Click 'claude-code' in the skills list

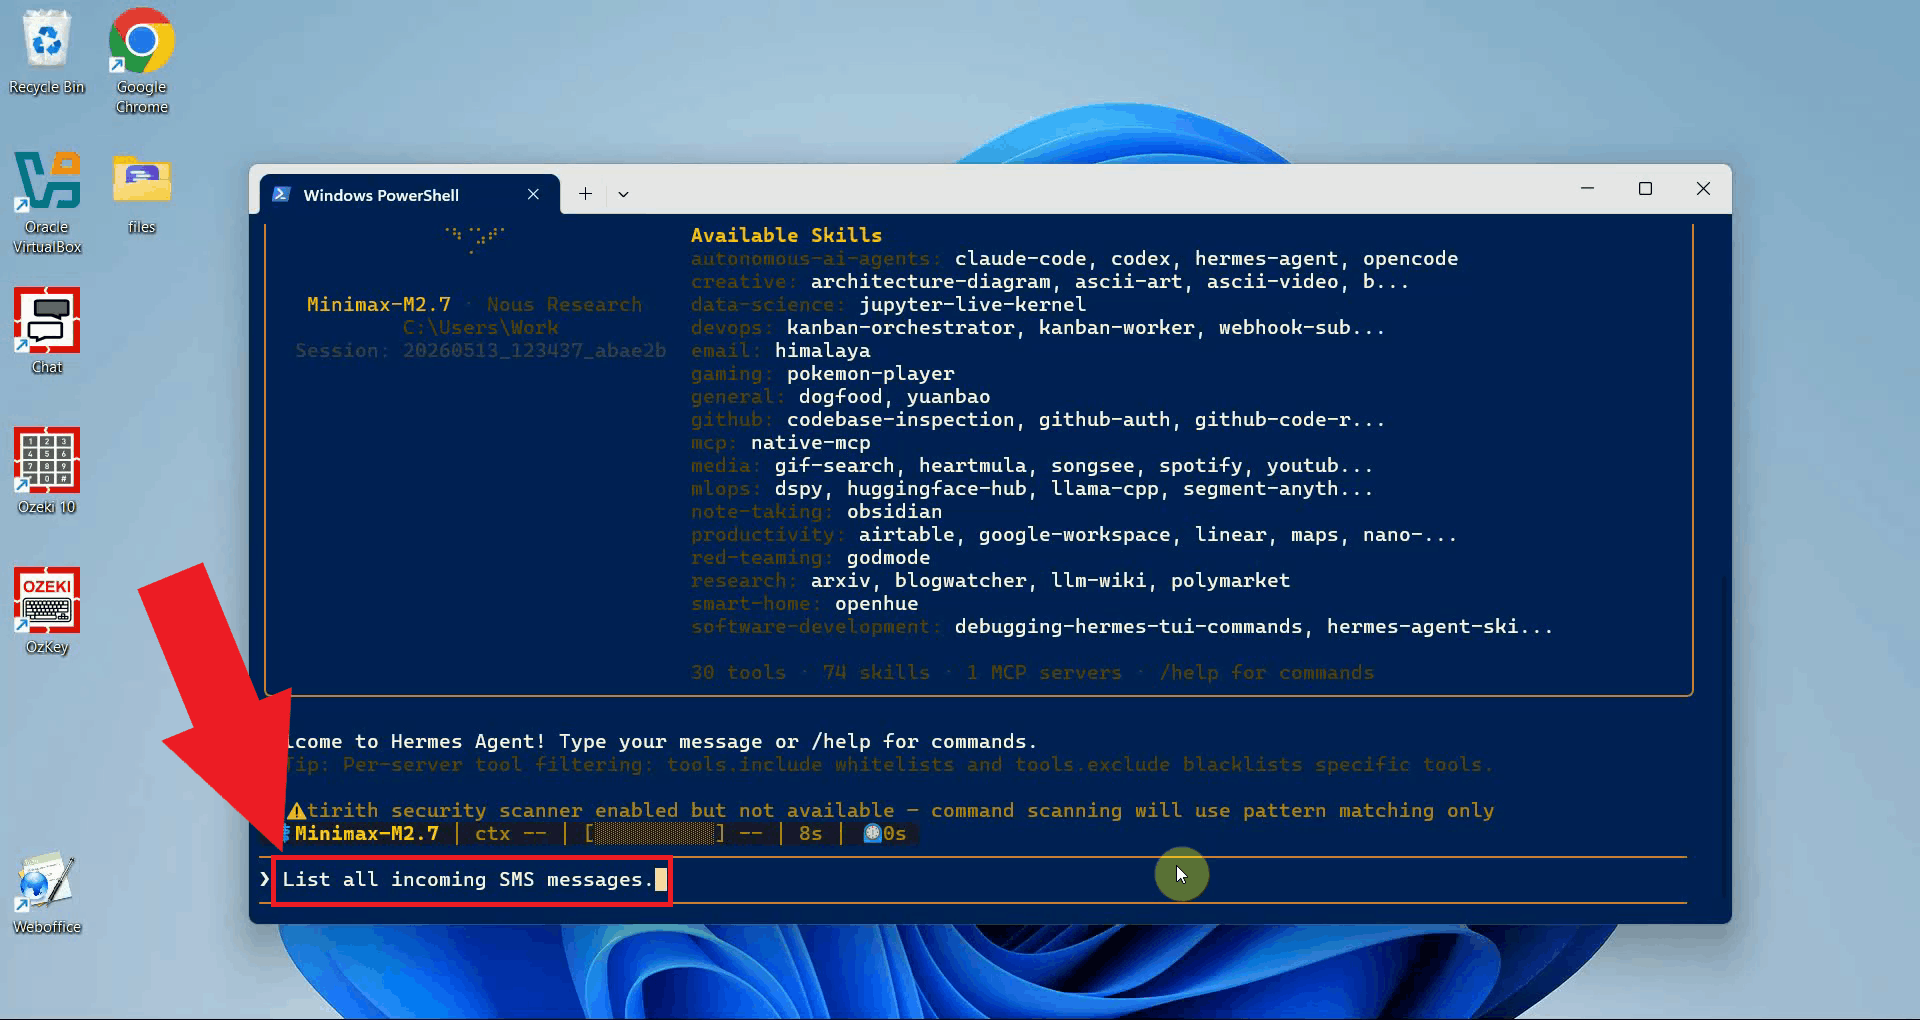pyautogui.click(x=1020, y=259)
